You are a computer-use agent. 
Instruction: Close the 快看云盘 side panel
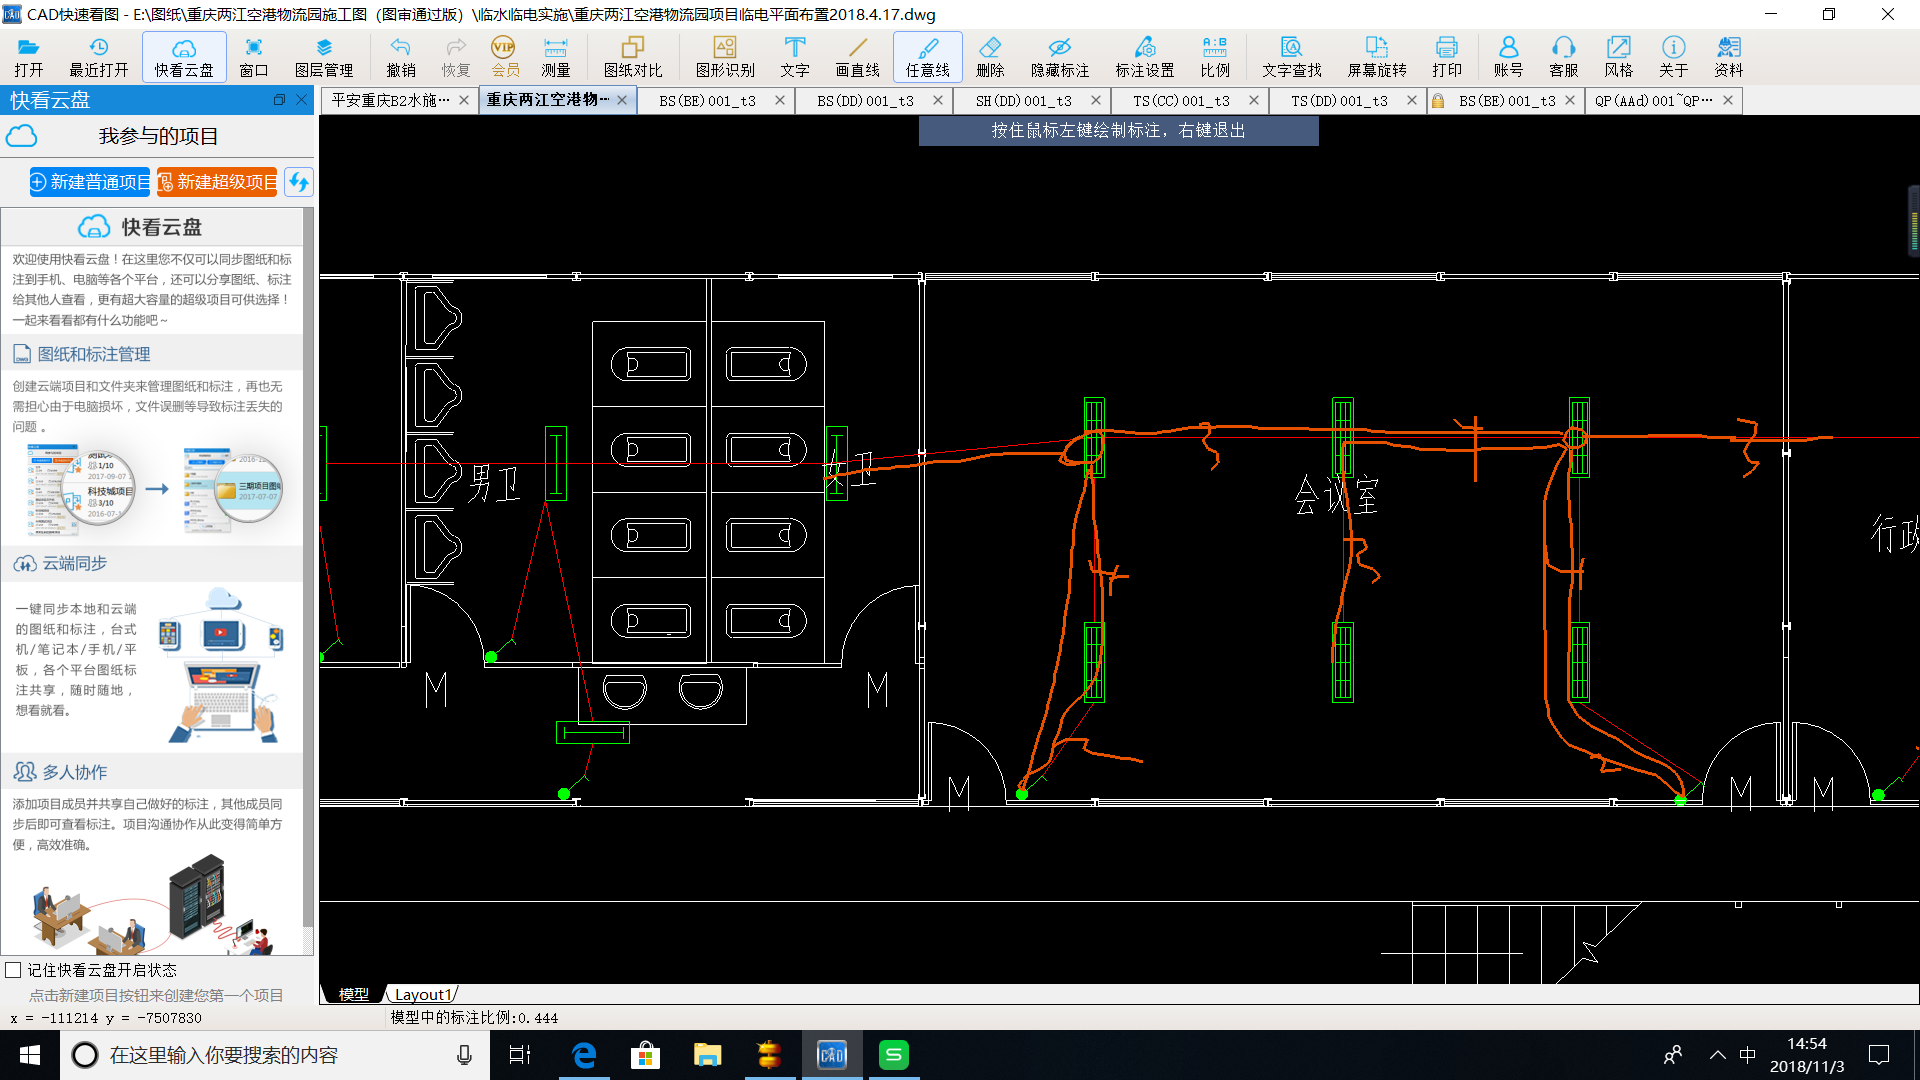[x=301, y=100]
